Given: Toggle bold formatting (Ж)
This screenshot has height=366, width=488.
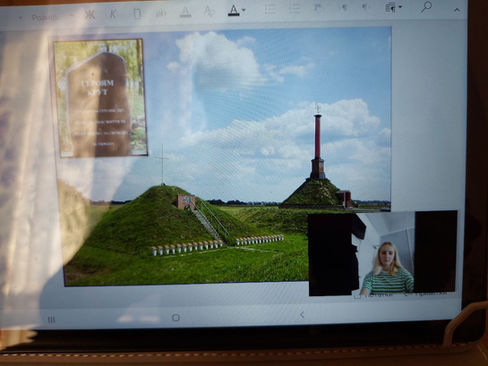Looking at the screenshot, I should coord(89,14).
